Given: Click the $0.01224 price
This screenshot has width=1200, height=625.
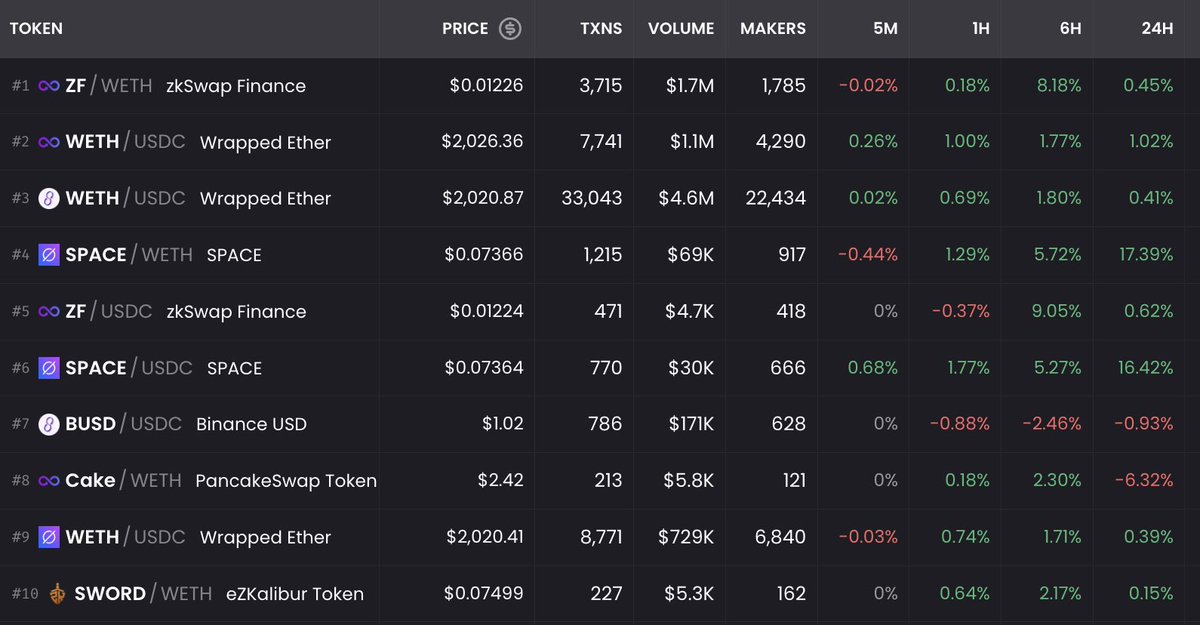Looking at the screenshot, I should point(486,311).
